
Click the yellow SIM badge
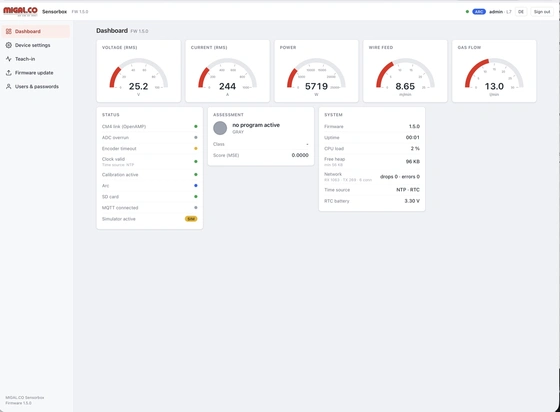[x=191, y=219]
